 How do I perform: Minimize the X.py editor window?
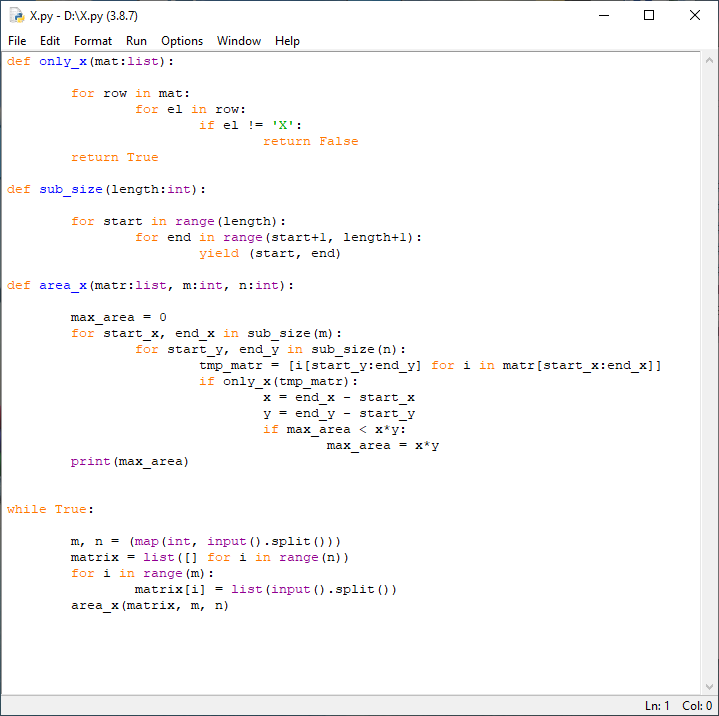click(603, 15)
